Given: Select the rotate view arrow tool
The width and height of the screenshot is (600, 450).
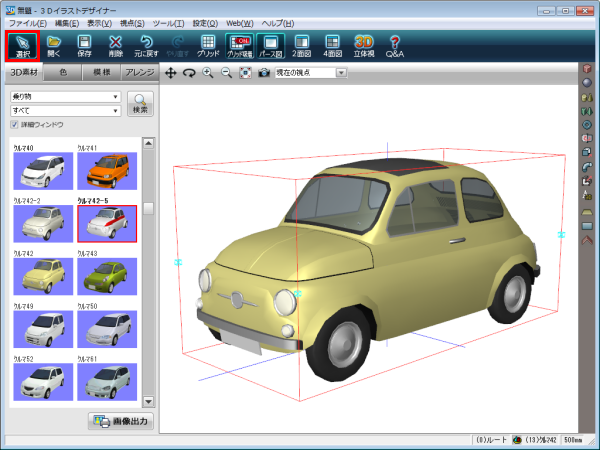Looking at the screenshot, I should point(189,73).
